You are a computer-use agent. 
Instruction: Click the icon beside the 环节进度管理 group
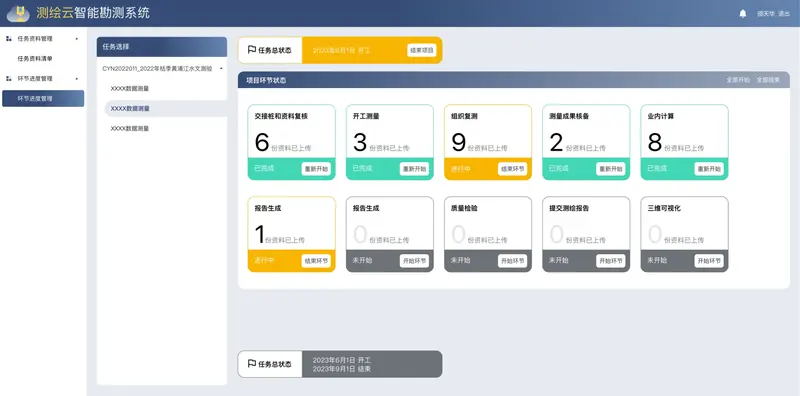(9, 79)
